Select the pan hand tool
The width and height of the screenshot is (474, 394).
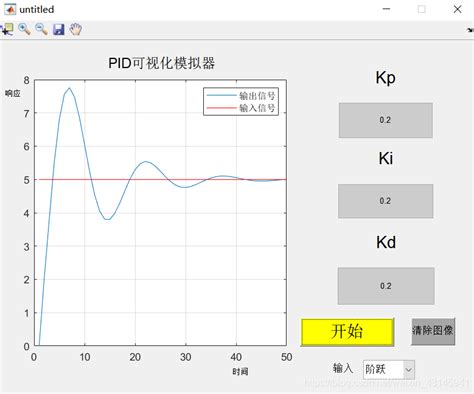(x=76, y=29)
